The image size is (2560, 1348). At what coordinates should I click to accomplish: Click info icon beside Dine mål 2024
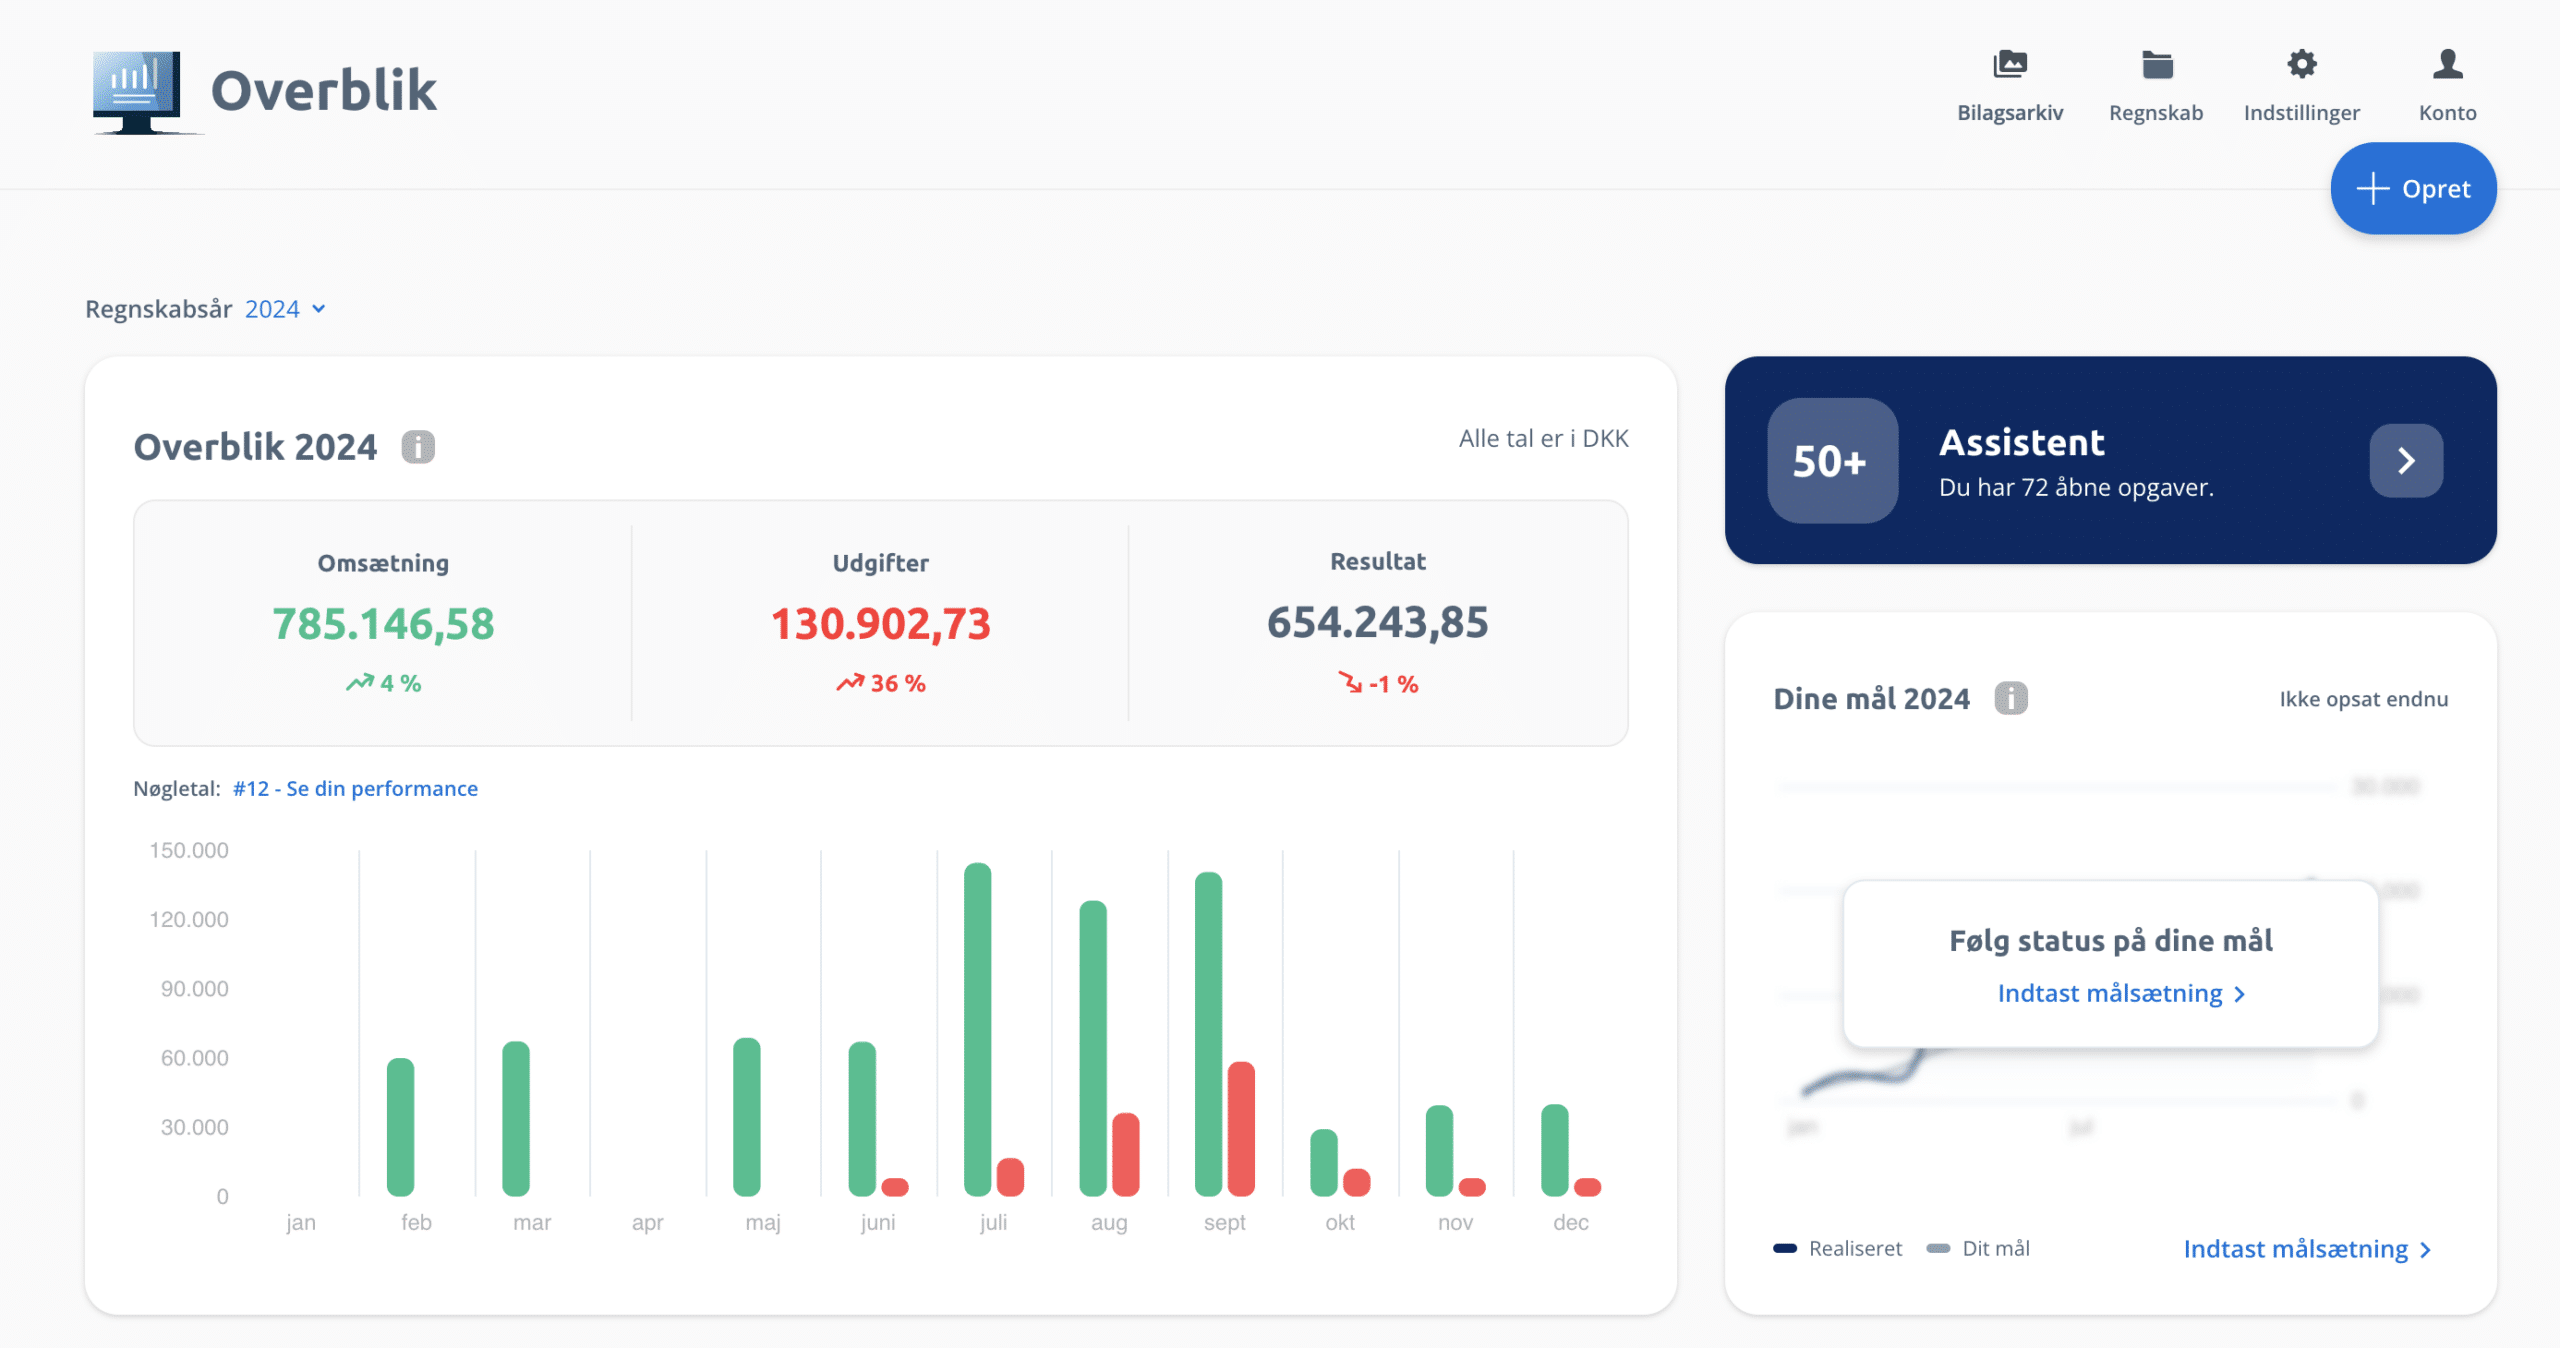tap(2010, 698)
